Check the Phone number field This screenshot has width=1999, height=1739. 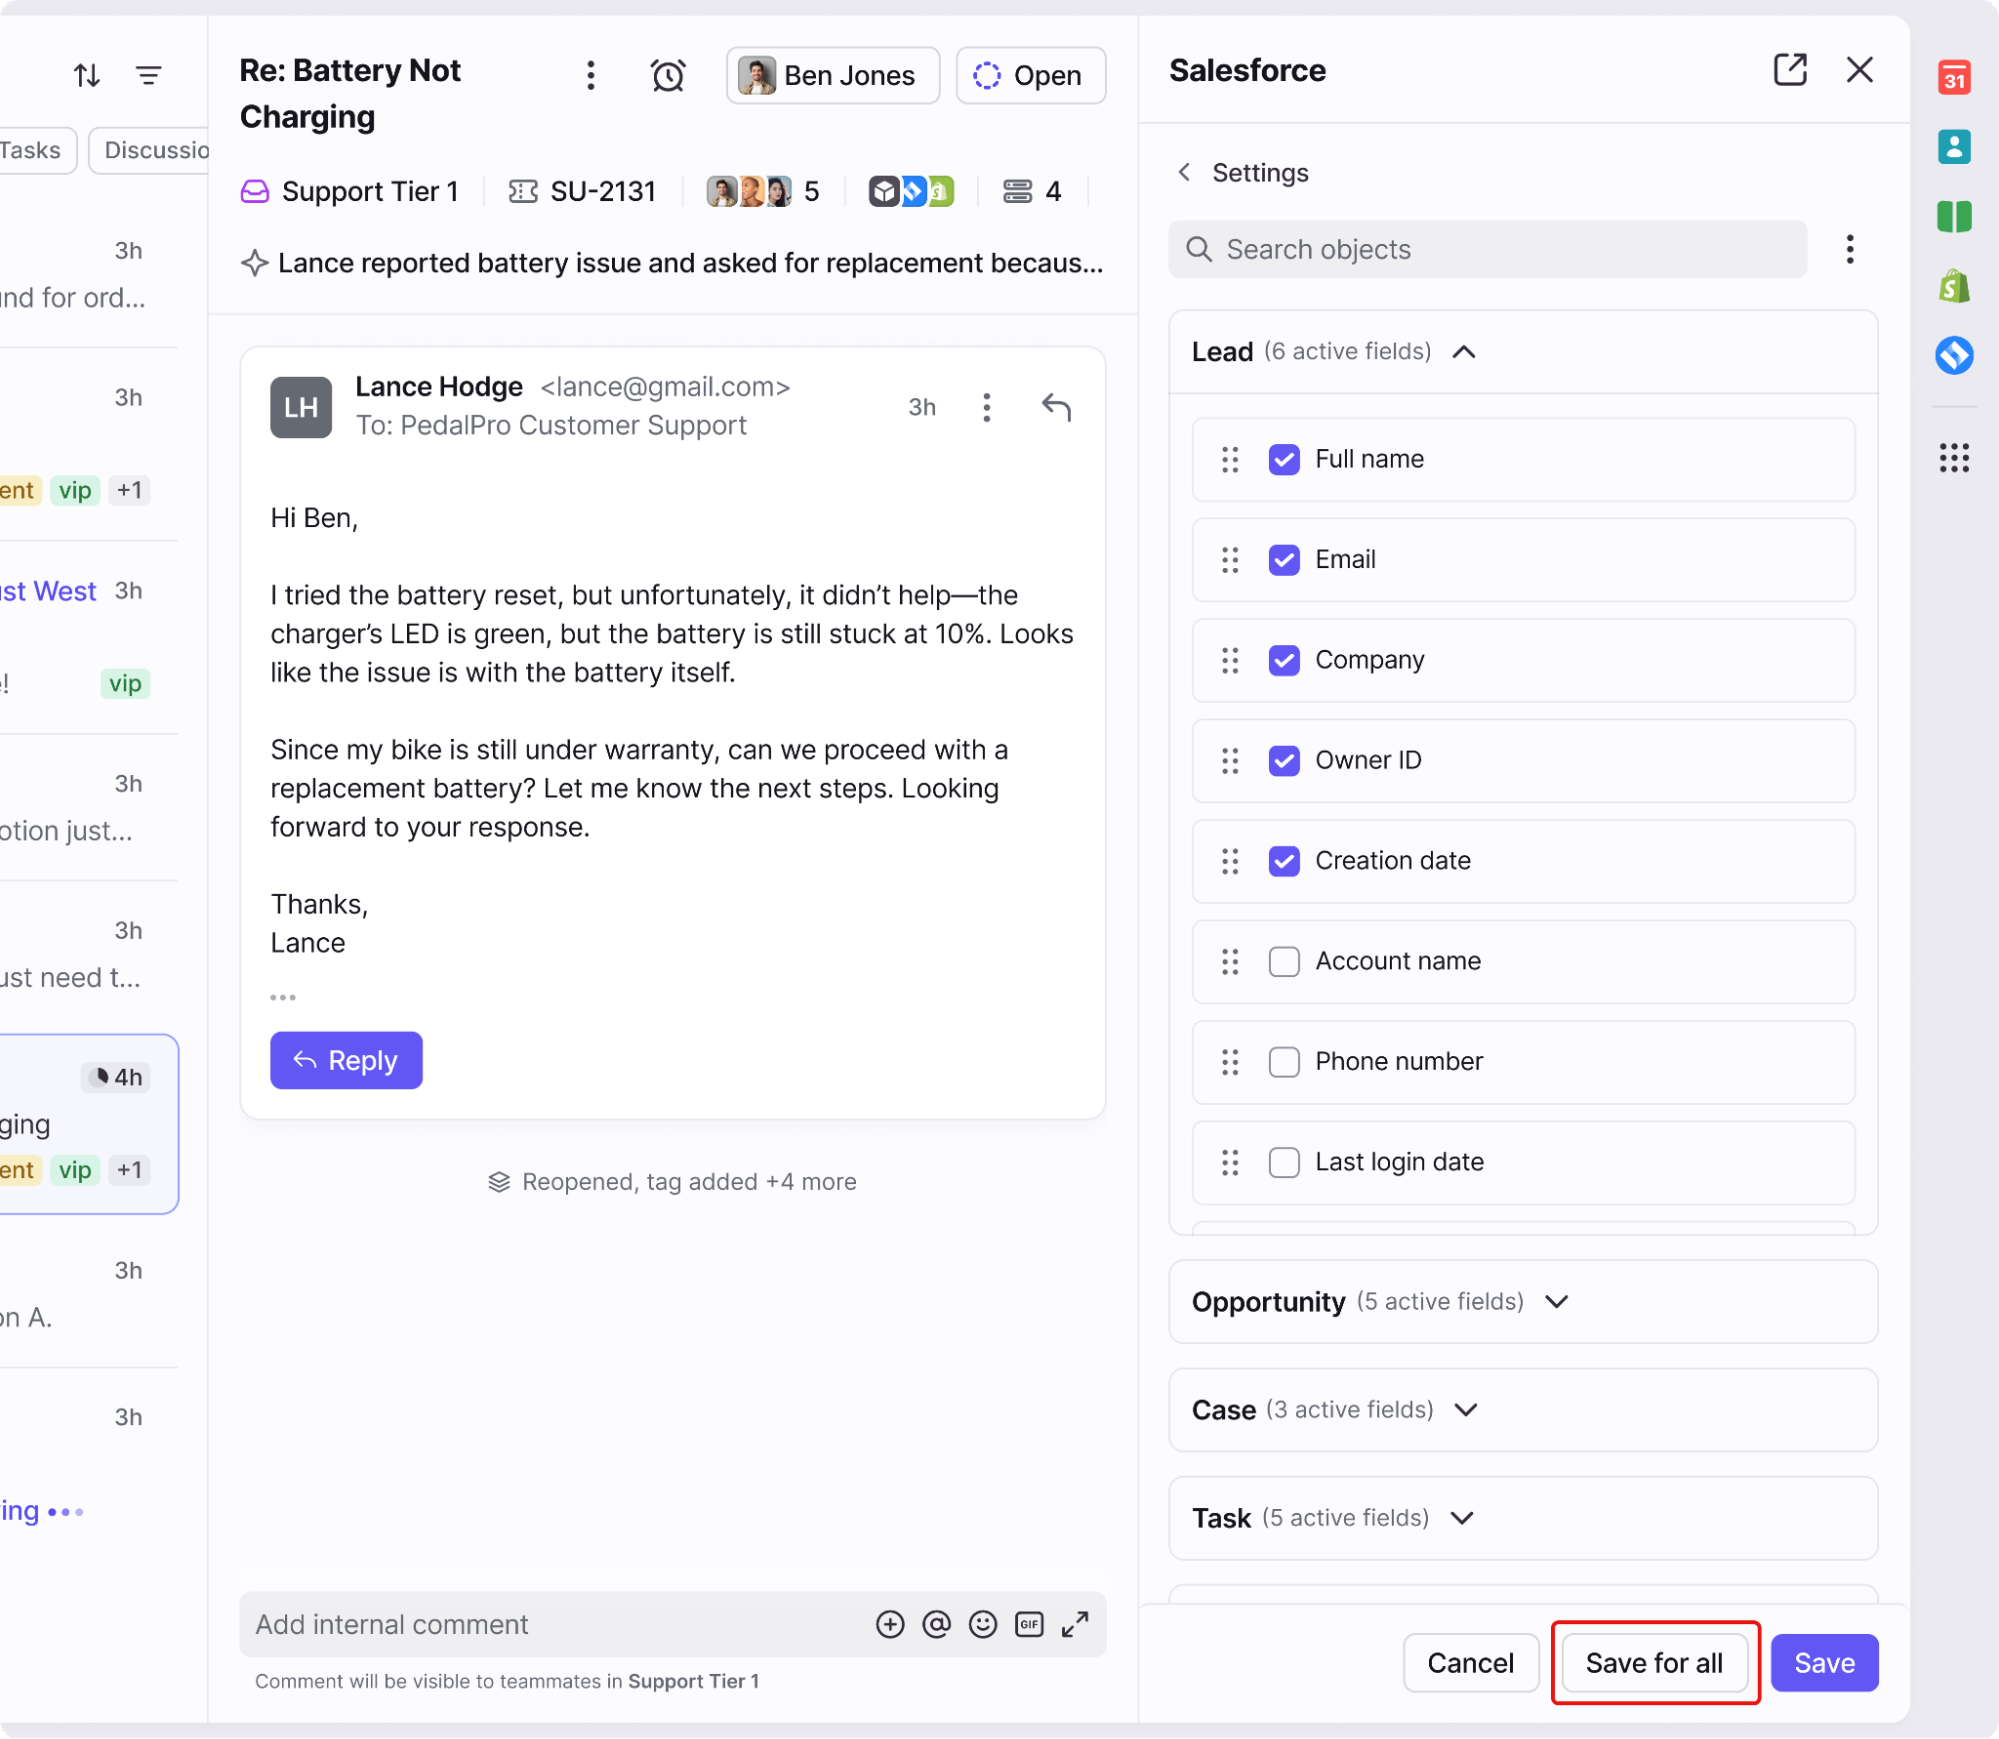point(1284,1061)
